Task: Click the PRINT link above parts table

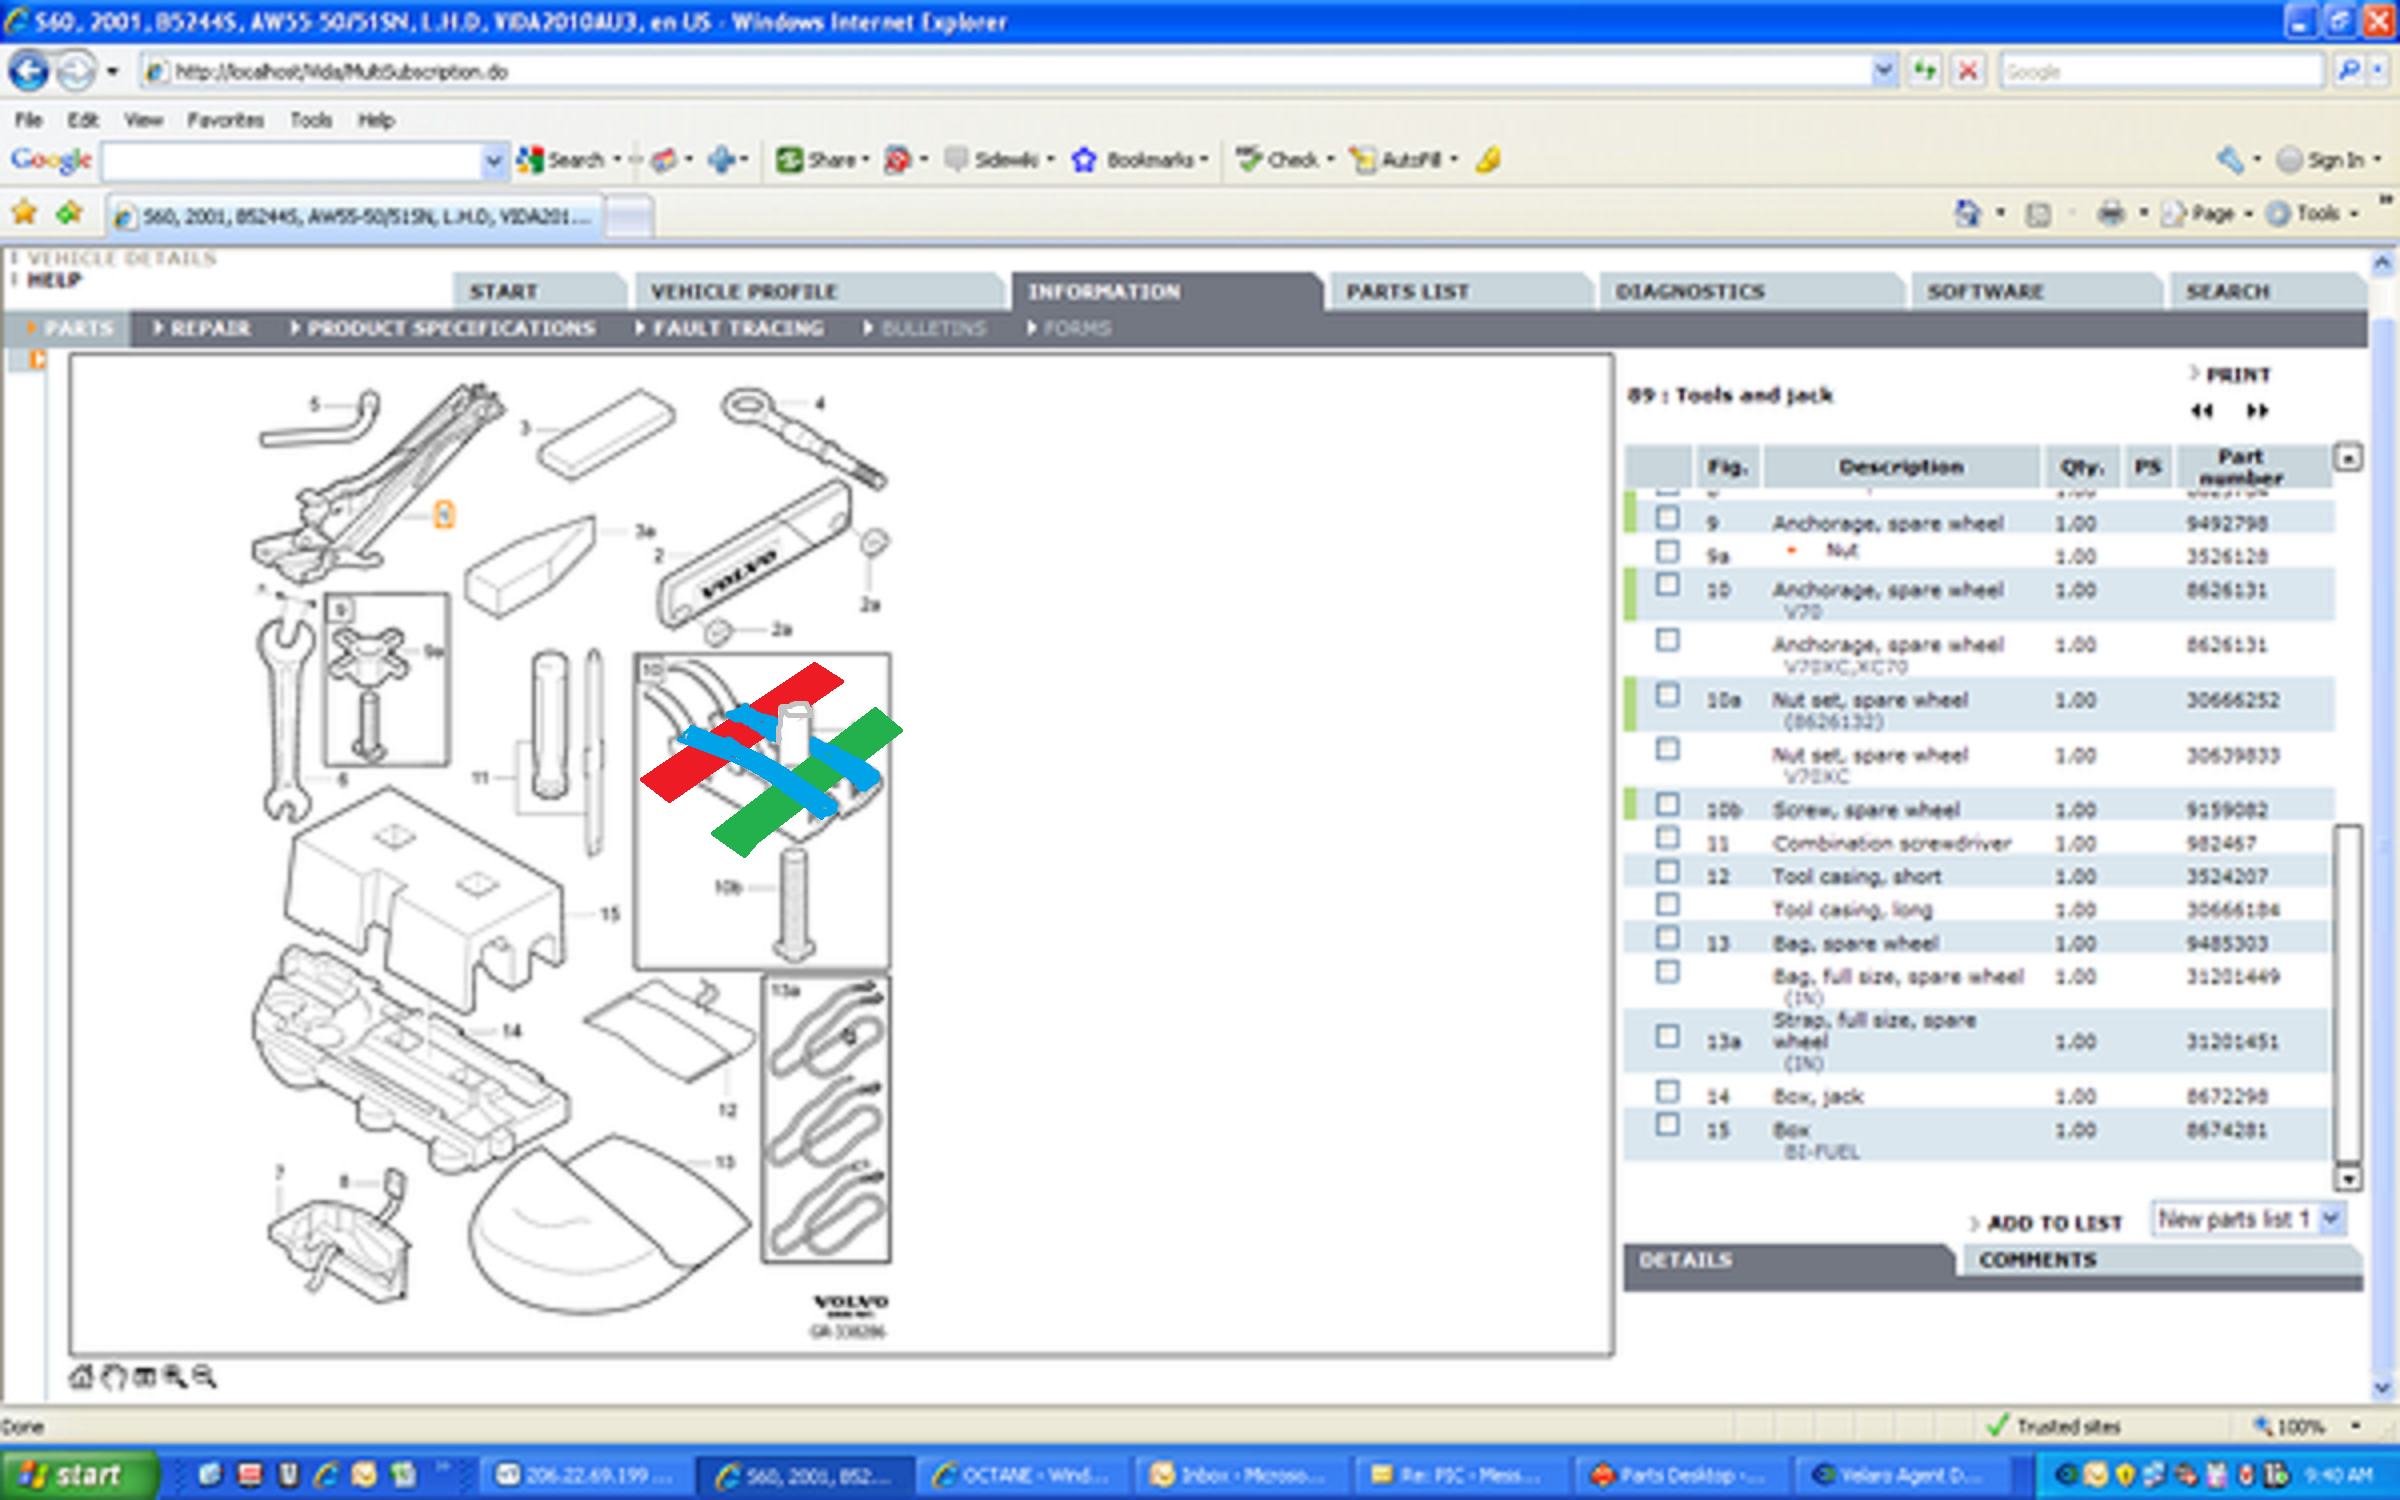Action: [2238, 374]
